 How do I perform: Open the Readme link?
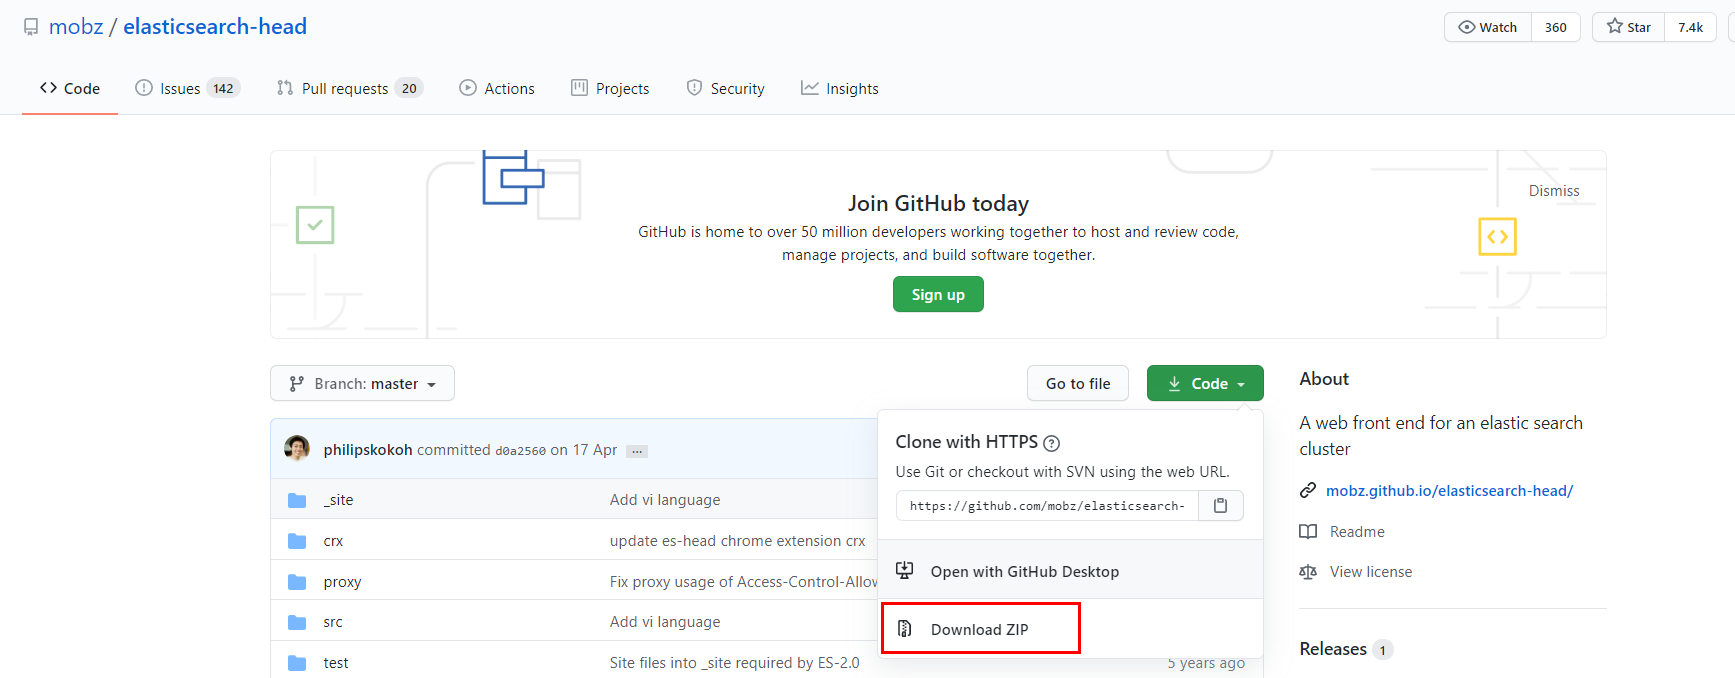point(1357,532)
